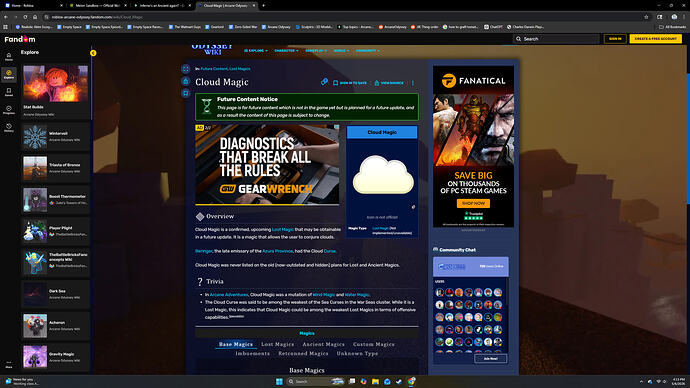
Task: Open File Explorer from the taskbar
Action: (375, 381)
